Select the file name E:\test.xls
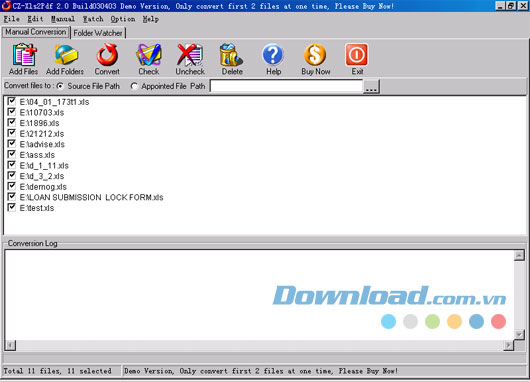530x382 pixels. 37,208
